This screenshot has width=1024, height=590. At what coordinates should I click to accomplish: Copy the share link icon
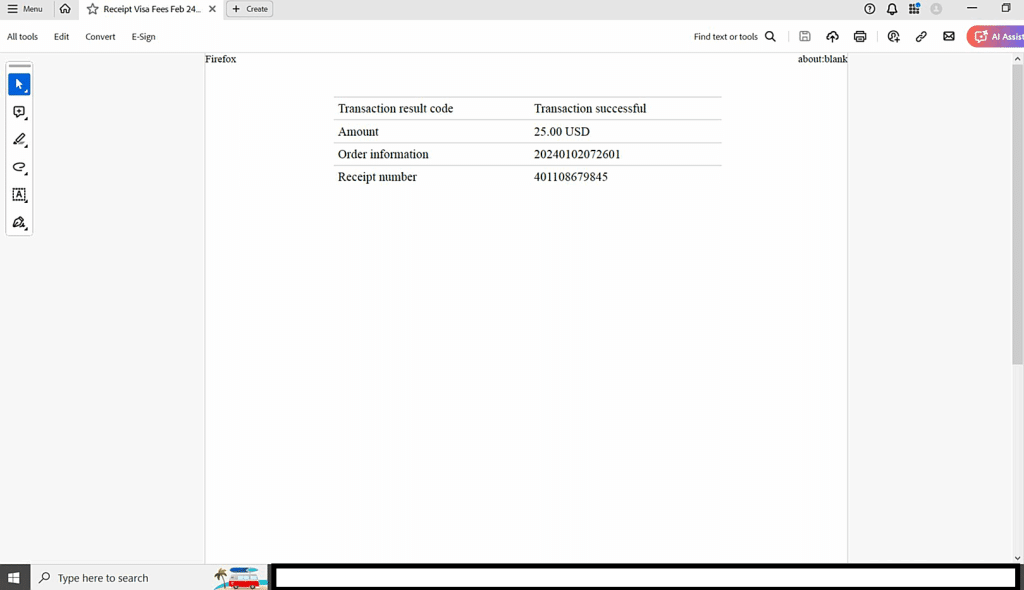[x=921, y=37]
